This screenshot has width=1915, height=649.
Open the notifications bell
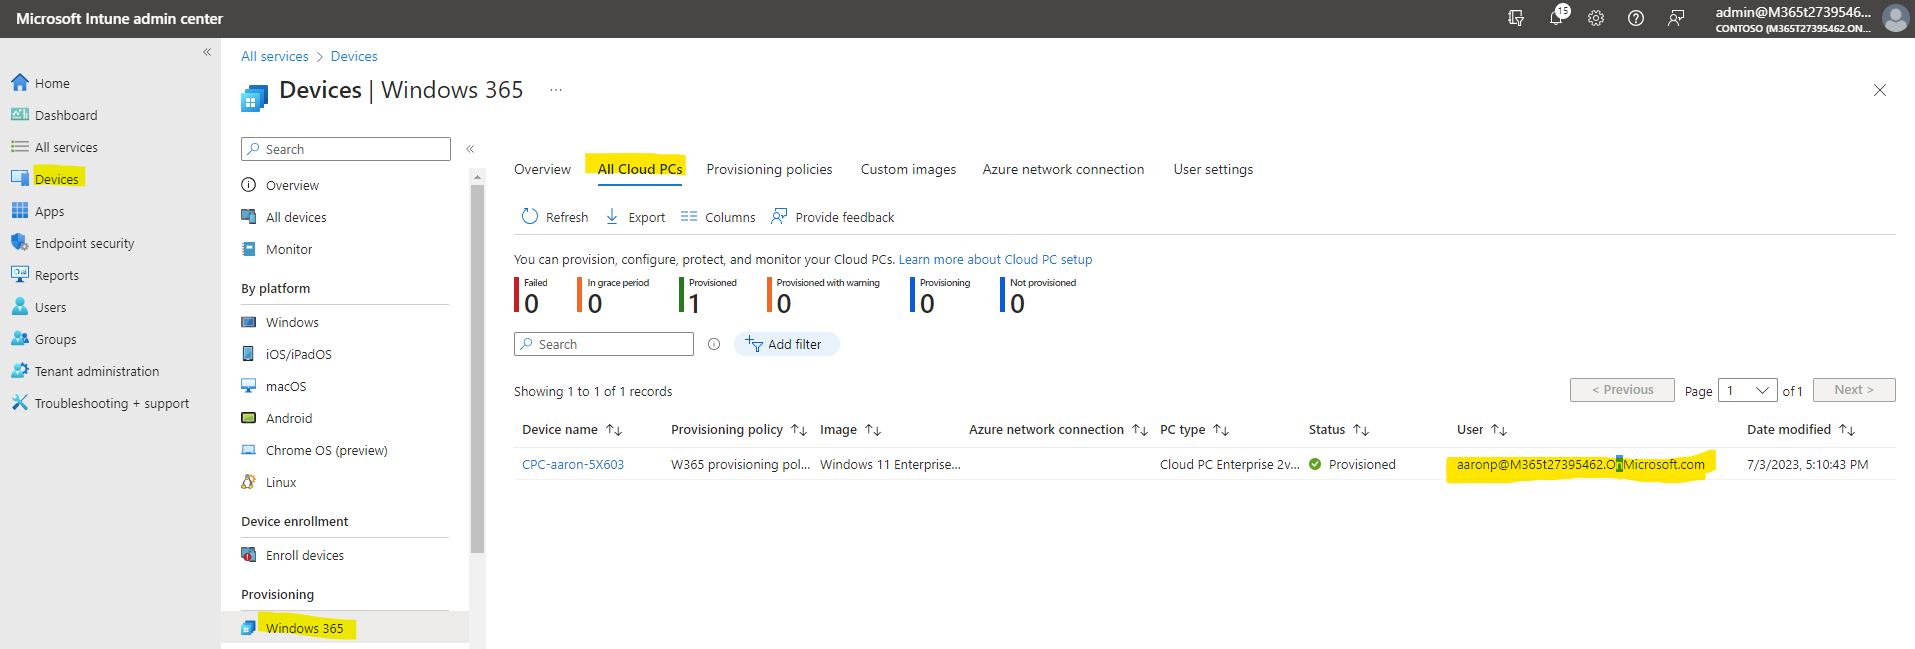[1557, 17]
